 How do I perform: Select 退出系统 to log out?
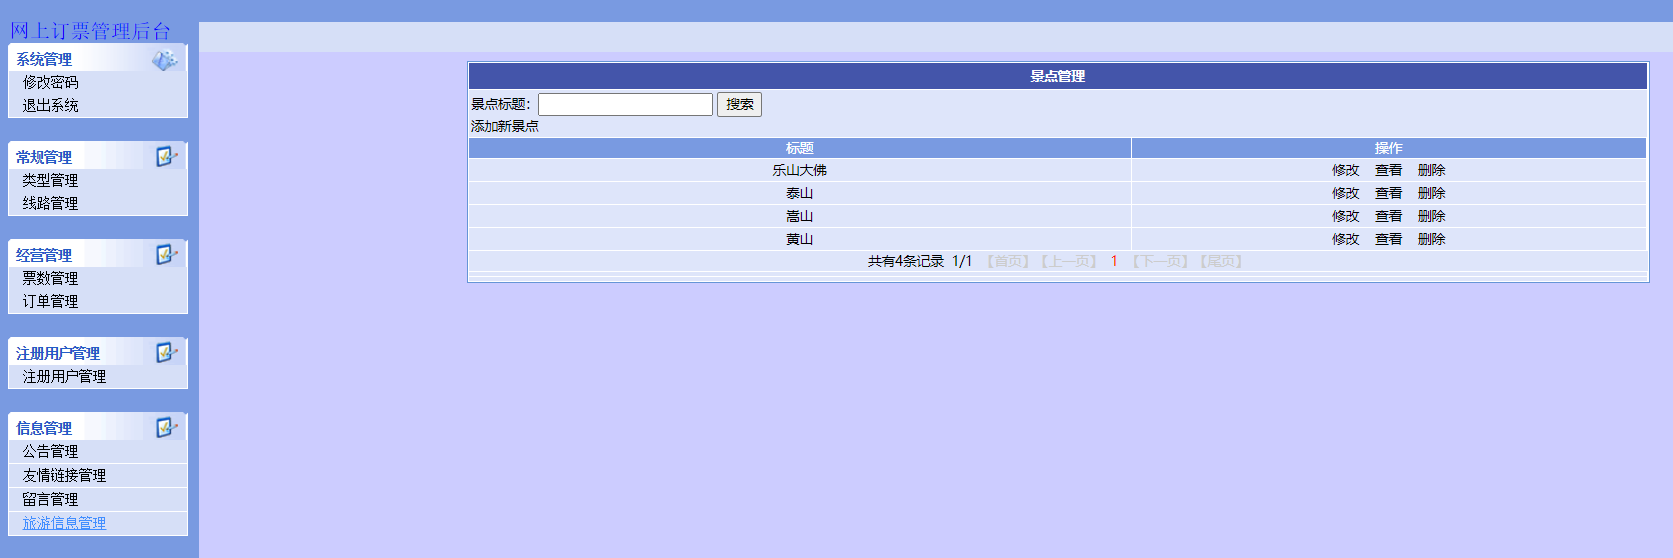(x=50, y=105)
